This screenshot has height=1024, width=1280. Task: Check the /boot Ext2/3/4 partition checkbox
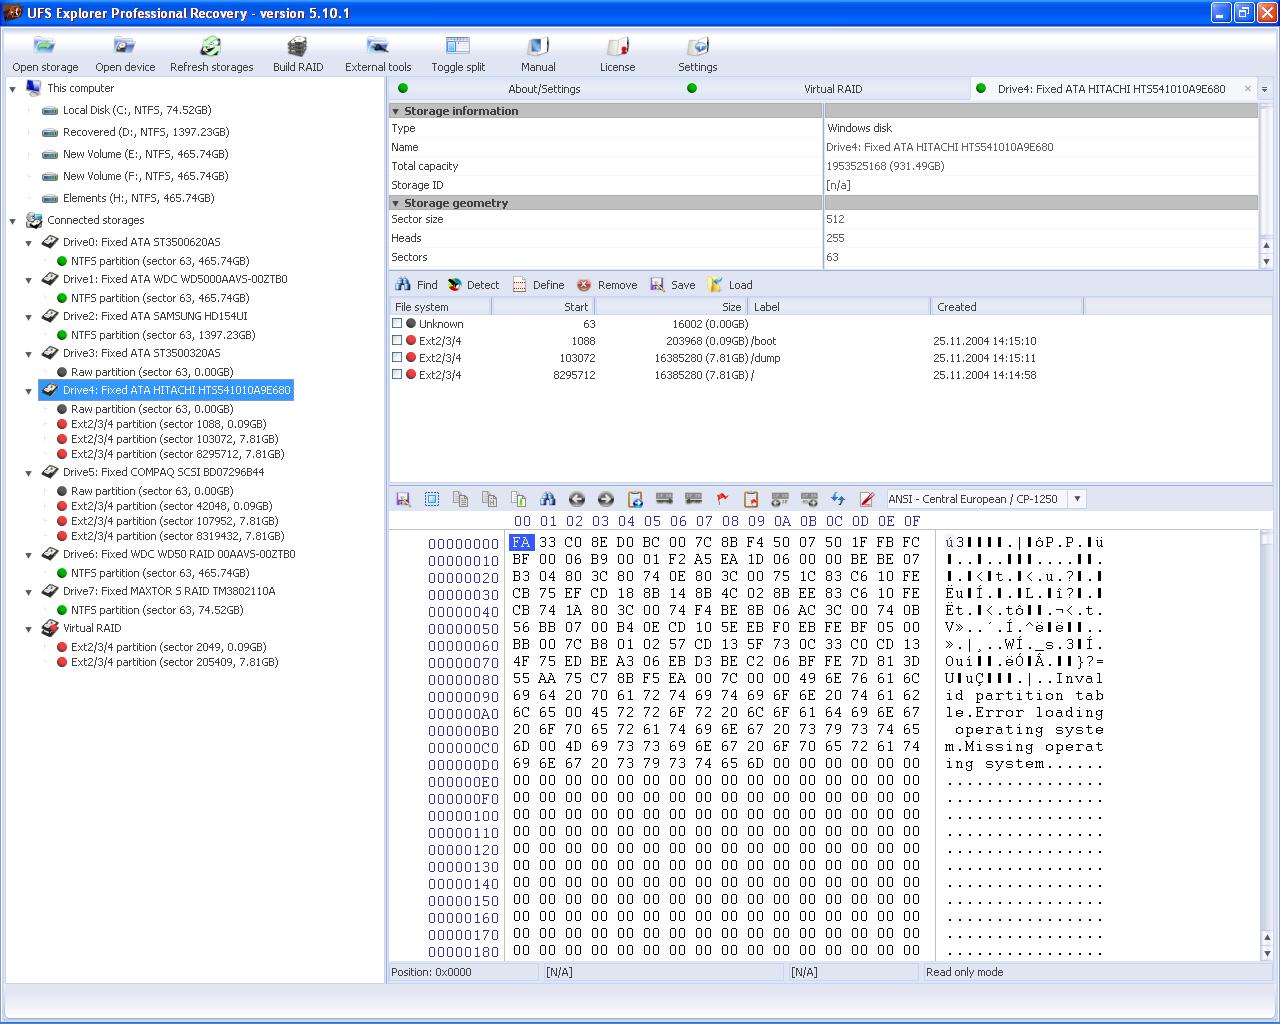click(x=397, y=341)
